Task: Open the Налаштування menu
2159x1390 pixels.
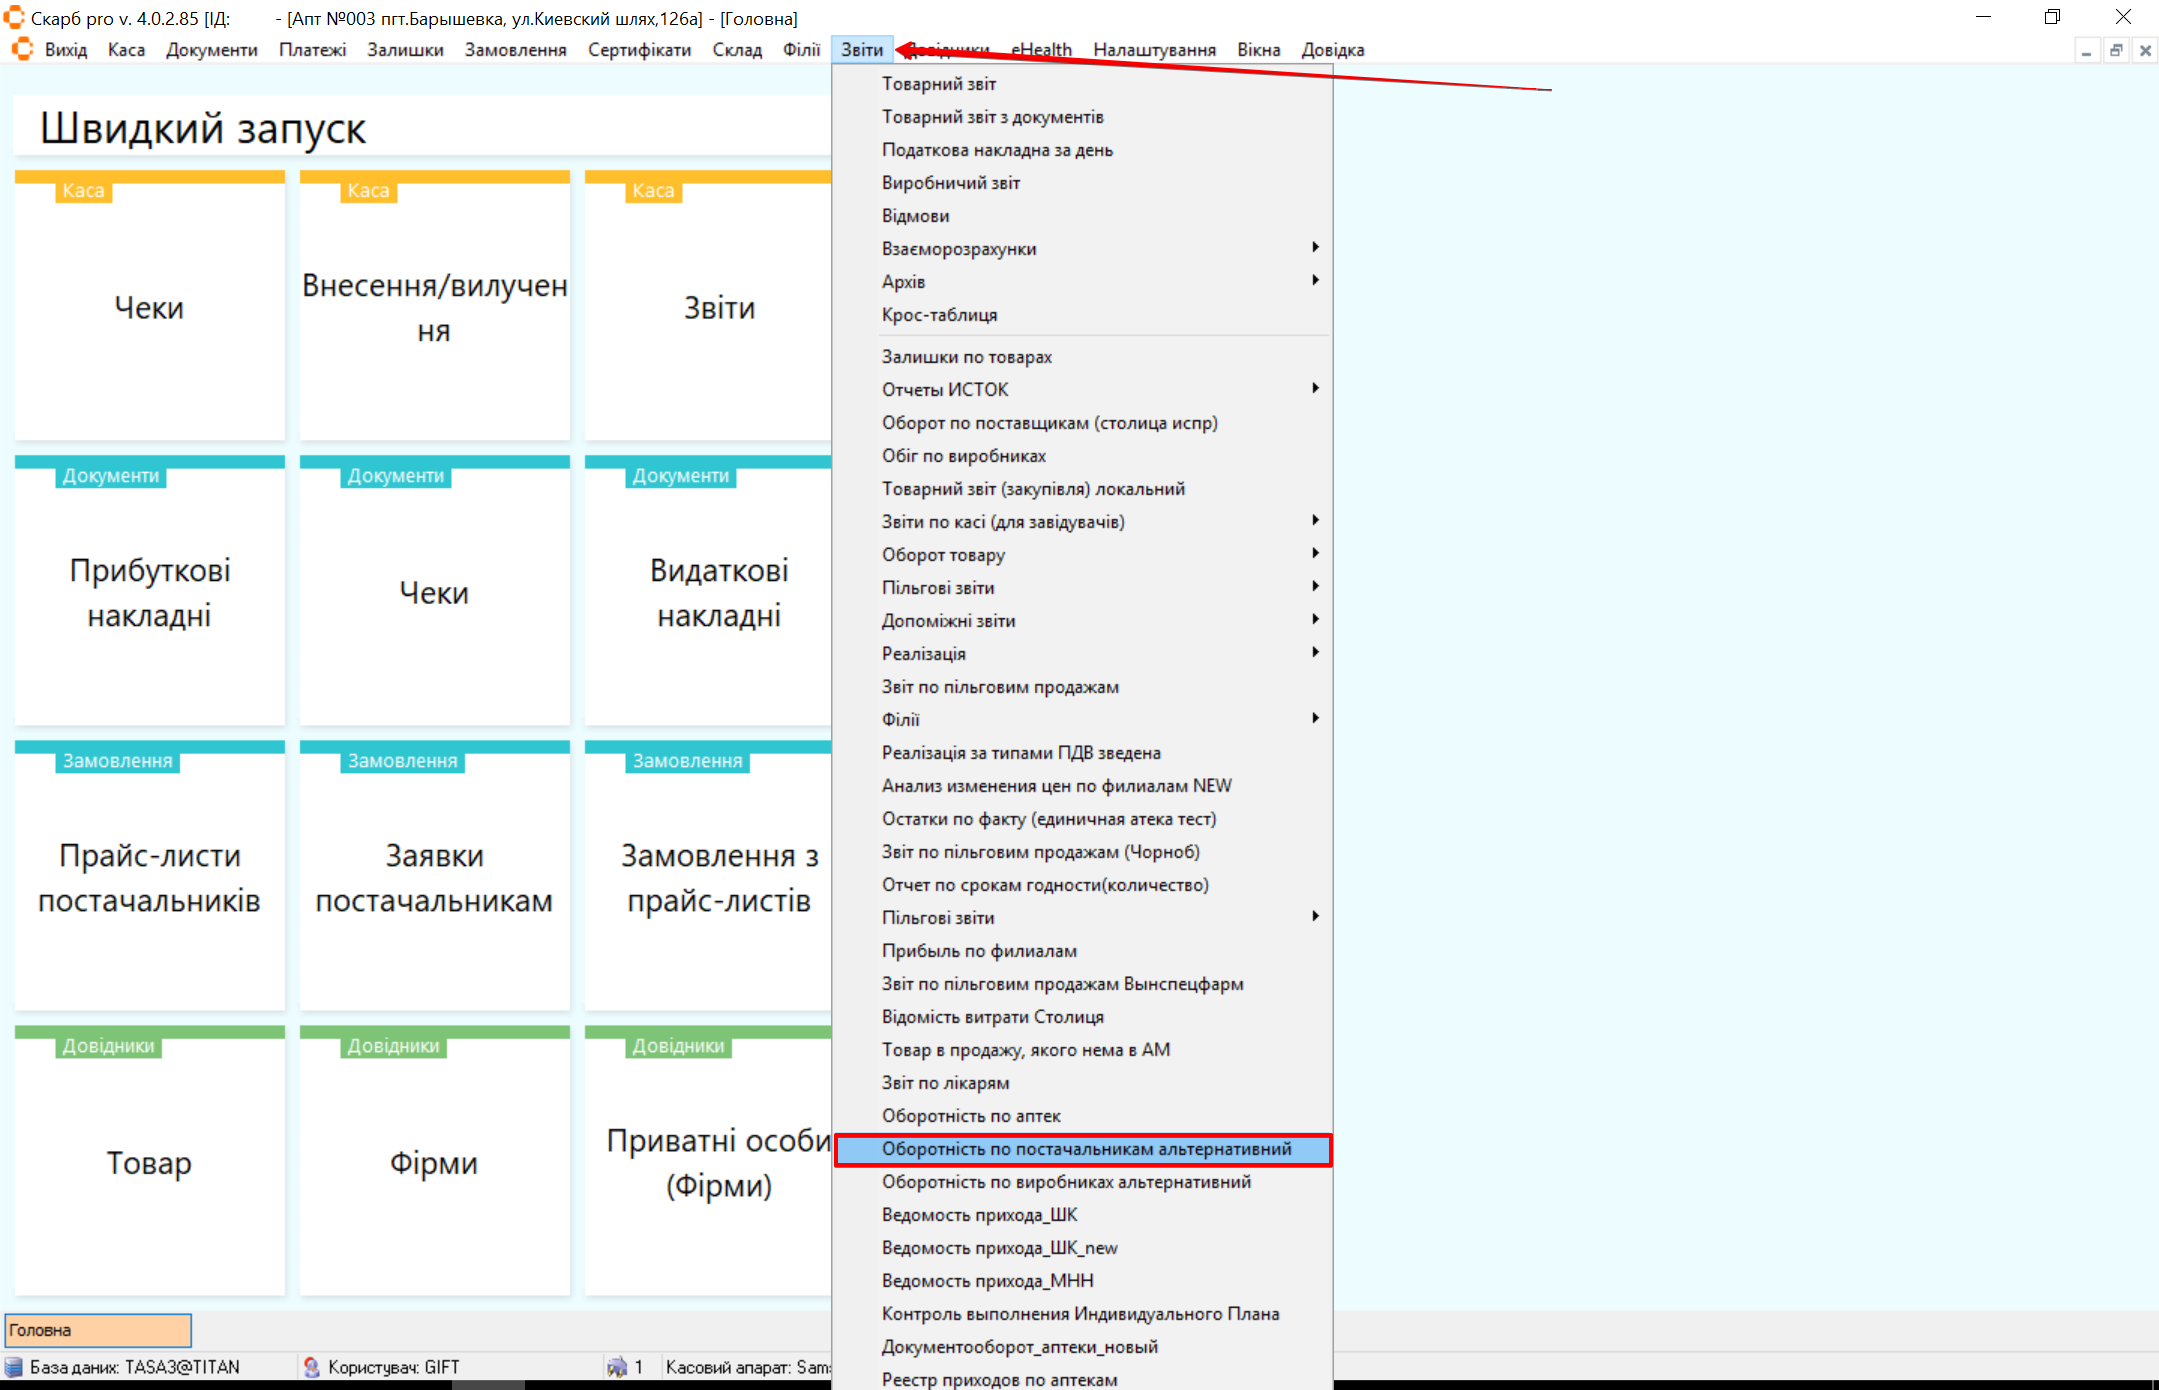Action: pos(1154,50)
